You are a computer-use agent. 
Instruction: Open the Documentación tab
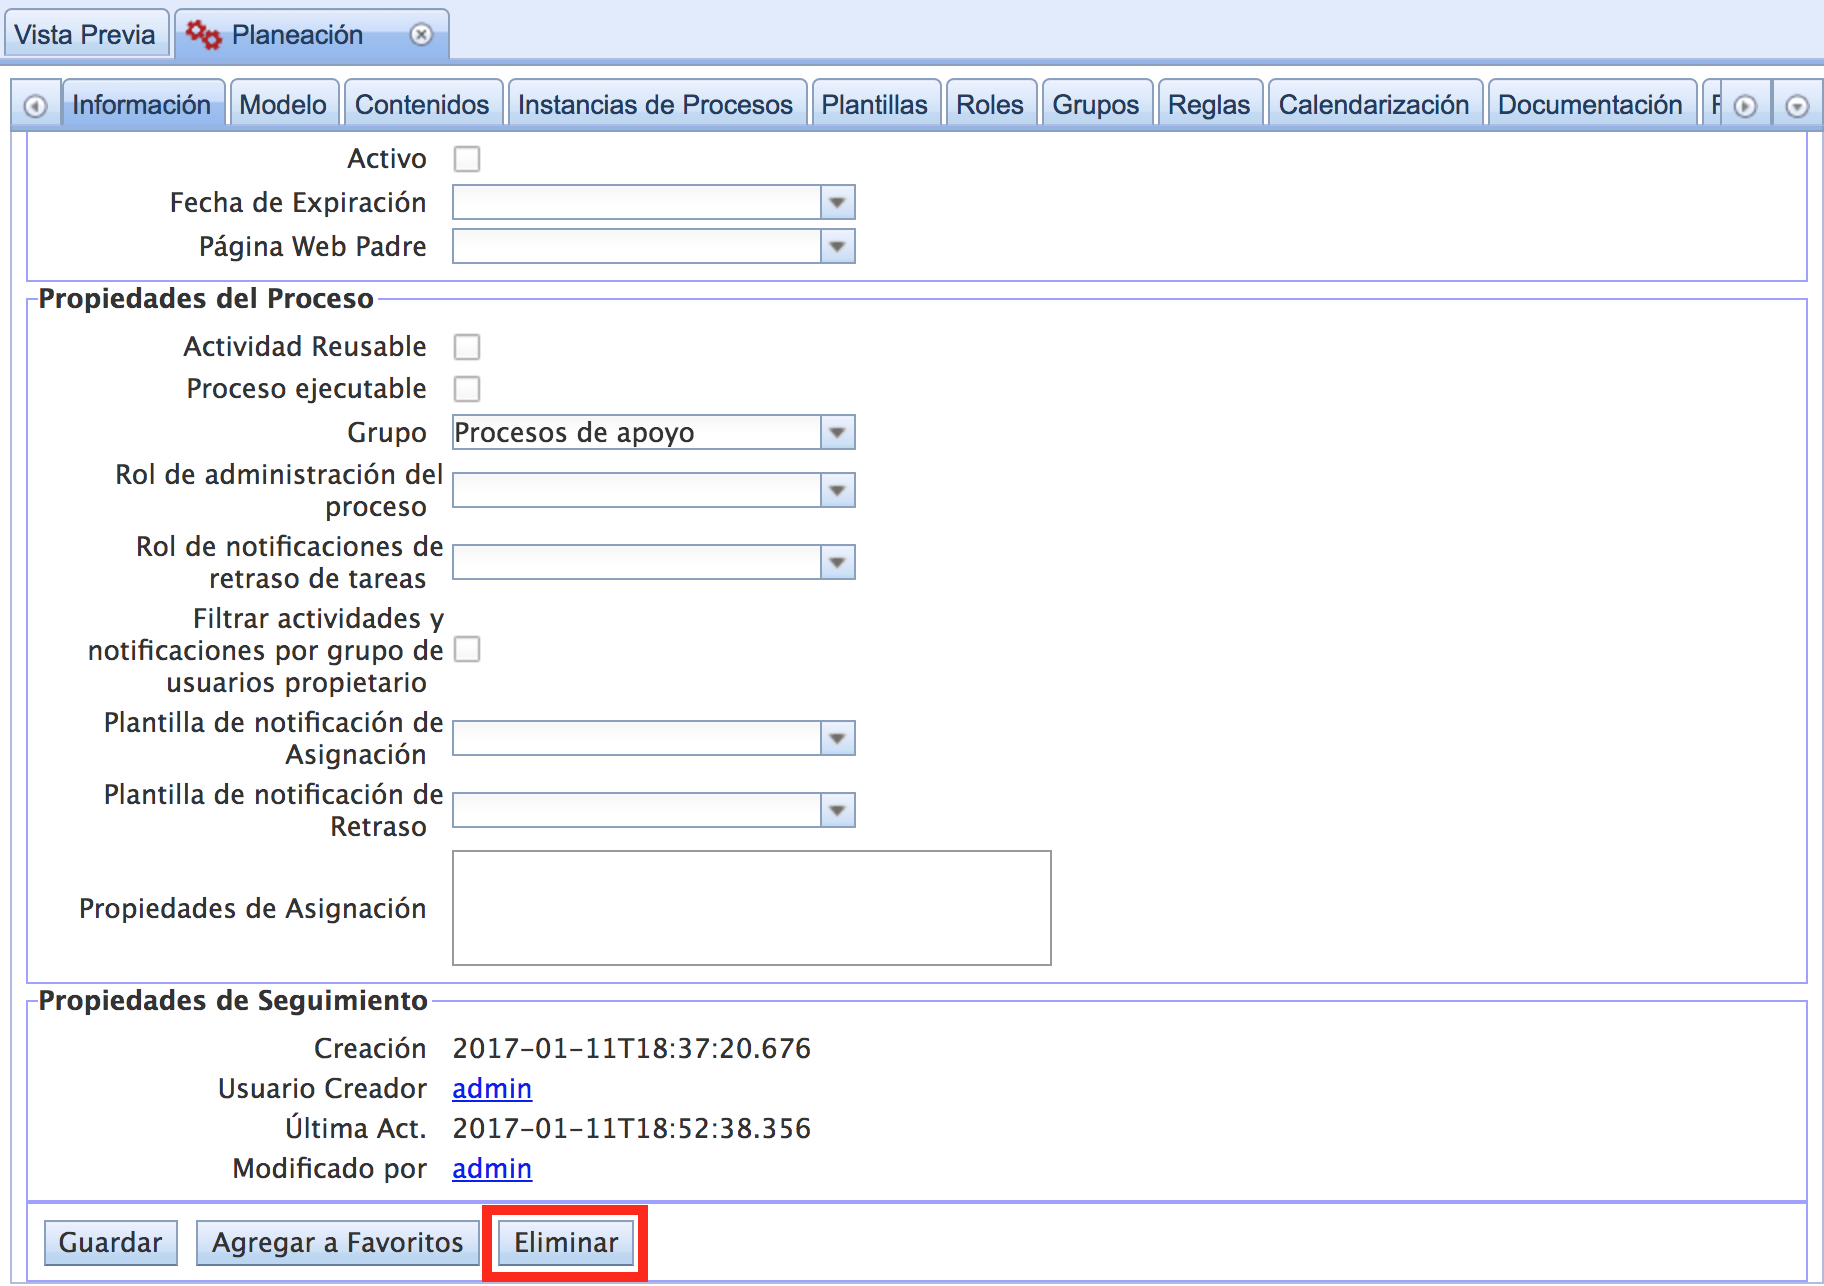coord(1590,105)
